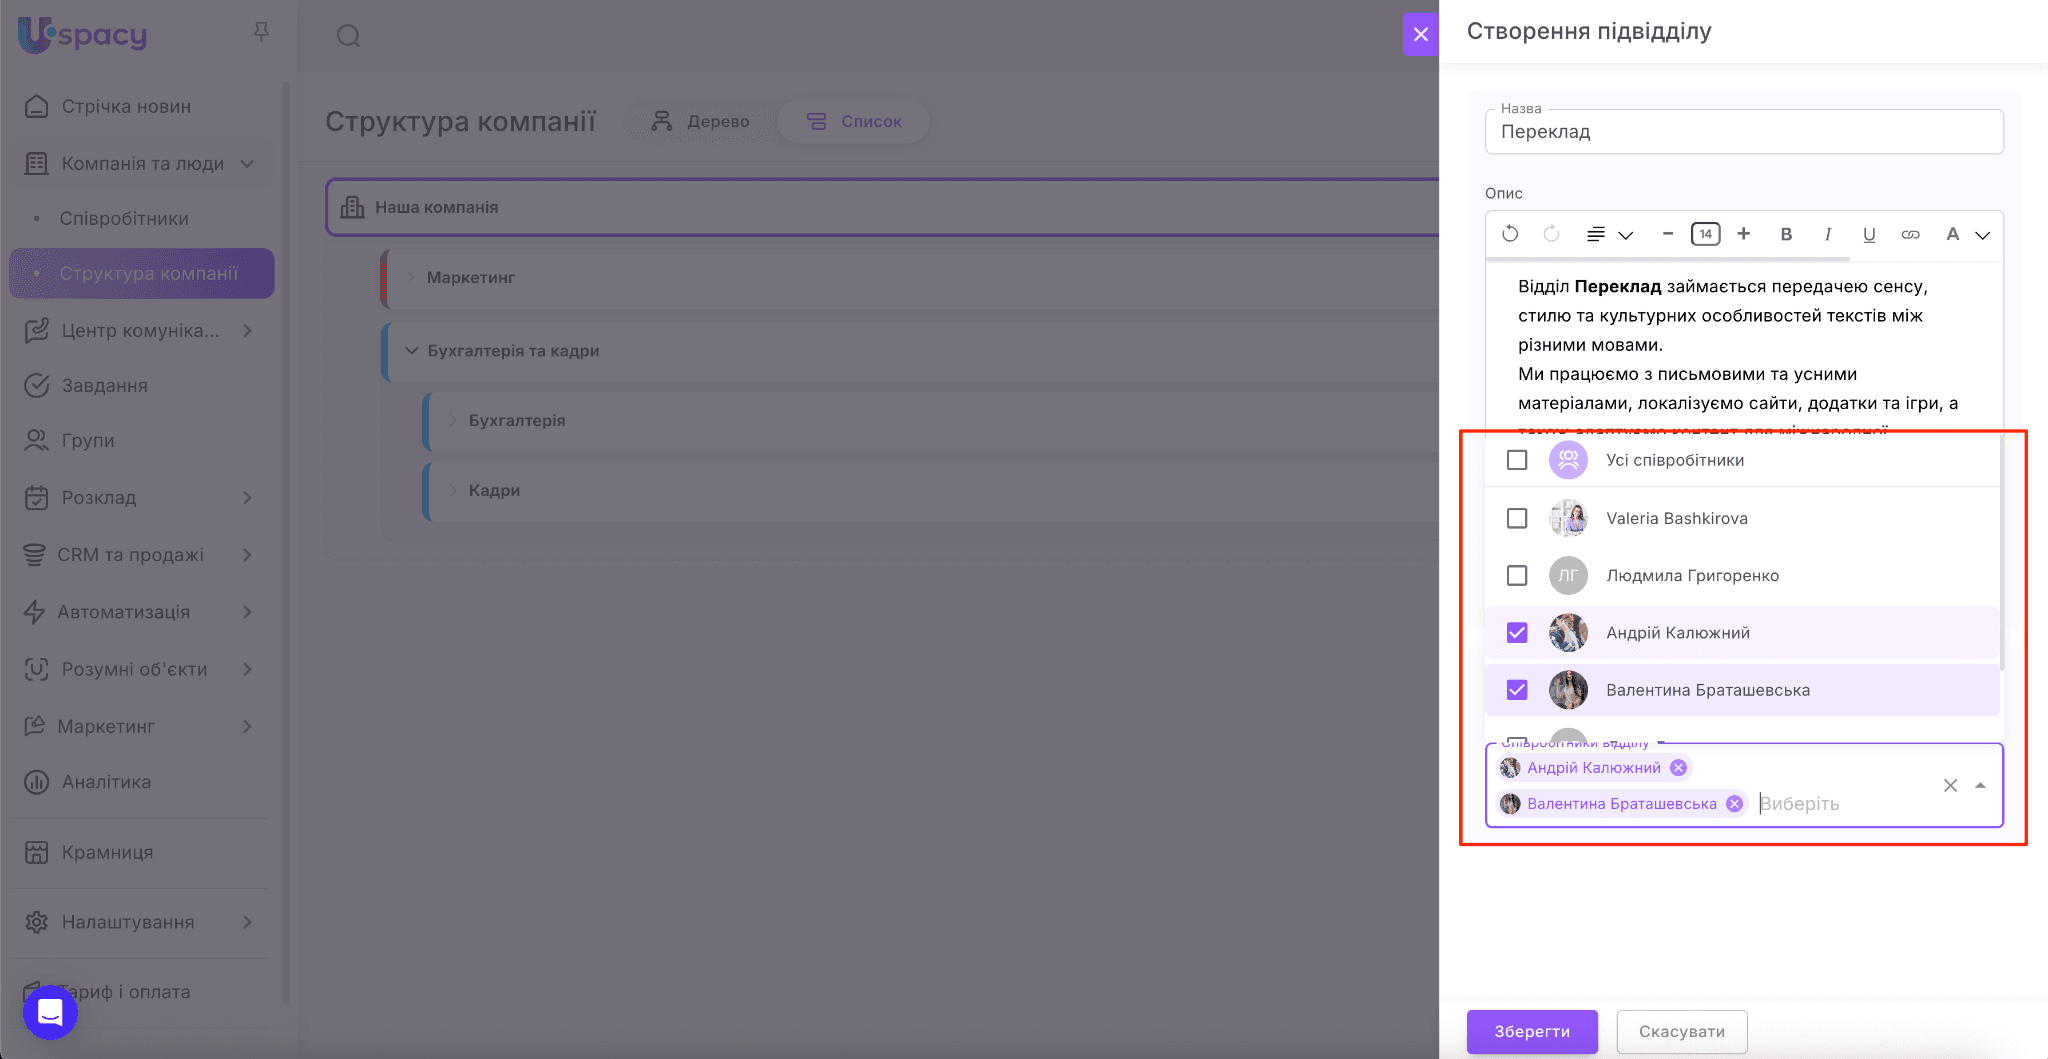Click into the Назва input field
Viewport: 2048px width, 1059px height.
point(1743,132)
